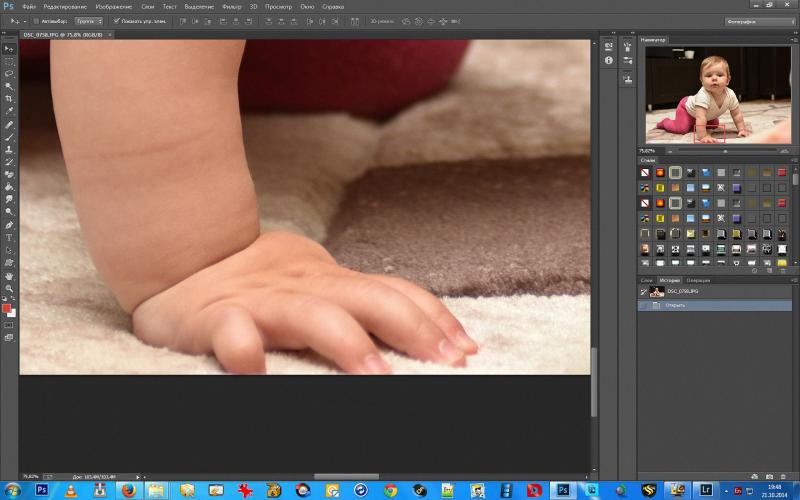Click Distribute widths icon in options bar
Screen dimensions: 800x500
click(355, 21)
